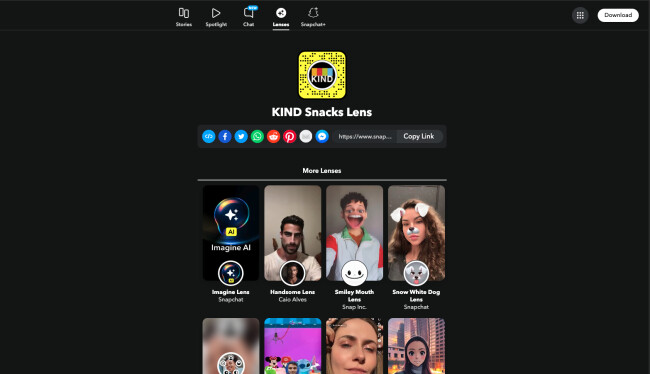Click the Download button
Screen dimensions: 650x374
[x=618, y=15]
